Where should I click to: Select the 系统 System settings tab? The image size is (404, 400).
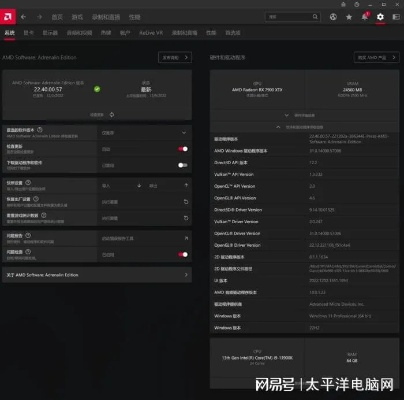pos(10,33)
